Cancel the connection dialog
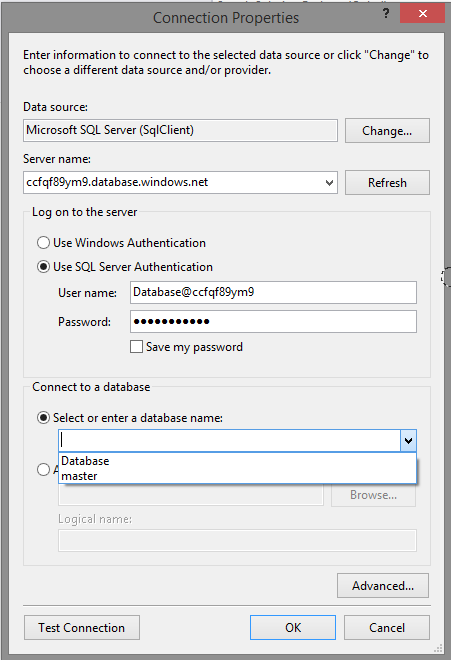 (387, 628)
